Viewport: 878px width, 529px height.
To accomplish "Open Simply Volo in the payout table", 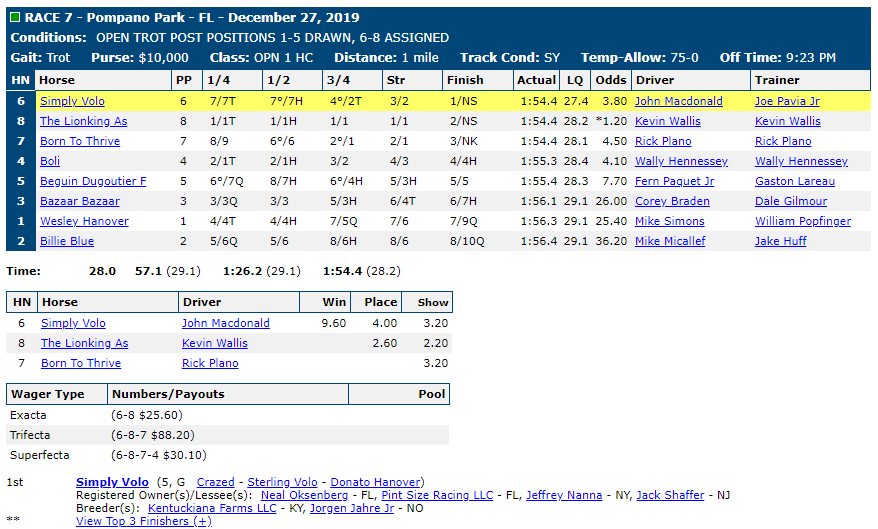I will coord(73,324).
